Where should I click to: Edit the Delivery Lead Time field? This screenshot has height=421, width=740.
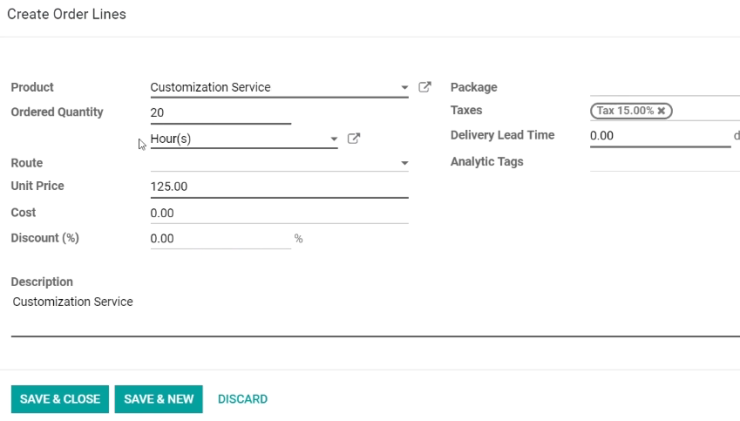[x=660, y=136]
